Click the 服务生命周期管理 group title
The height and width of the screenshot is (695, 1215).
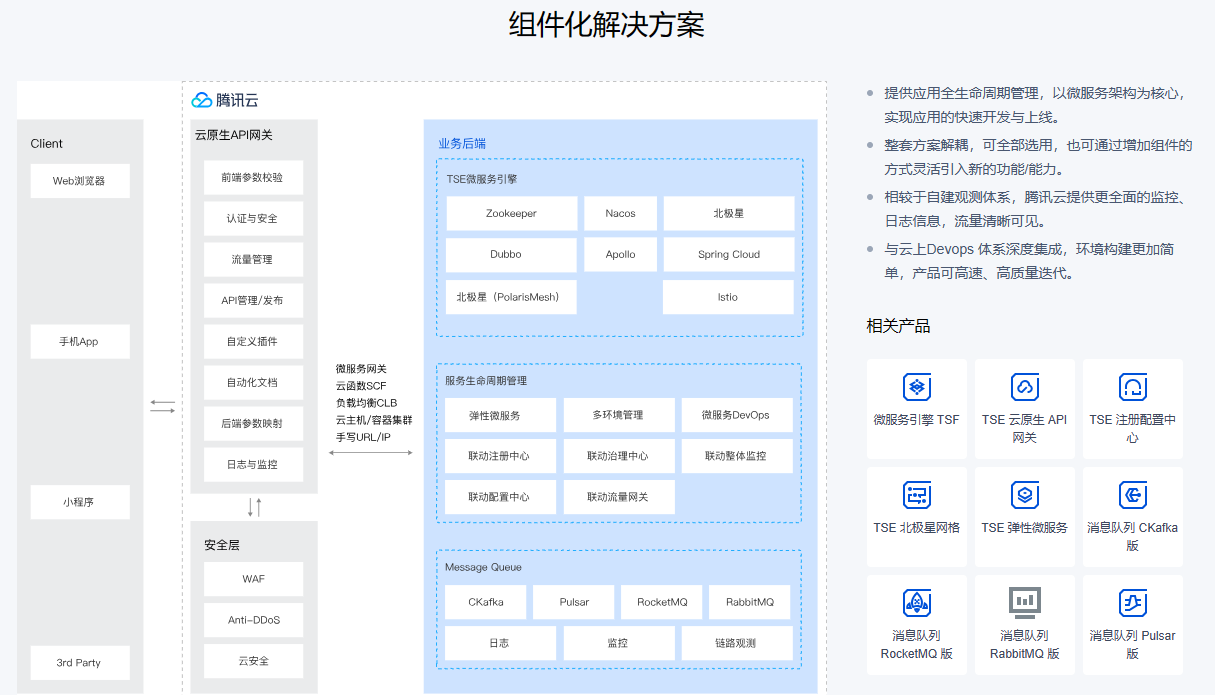[486, 381]
